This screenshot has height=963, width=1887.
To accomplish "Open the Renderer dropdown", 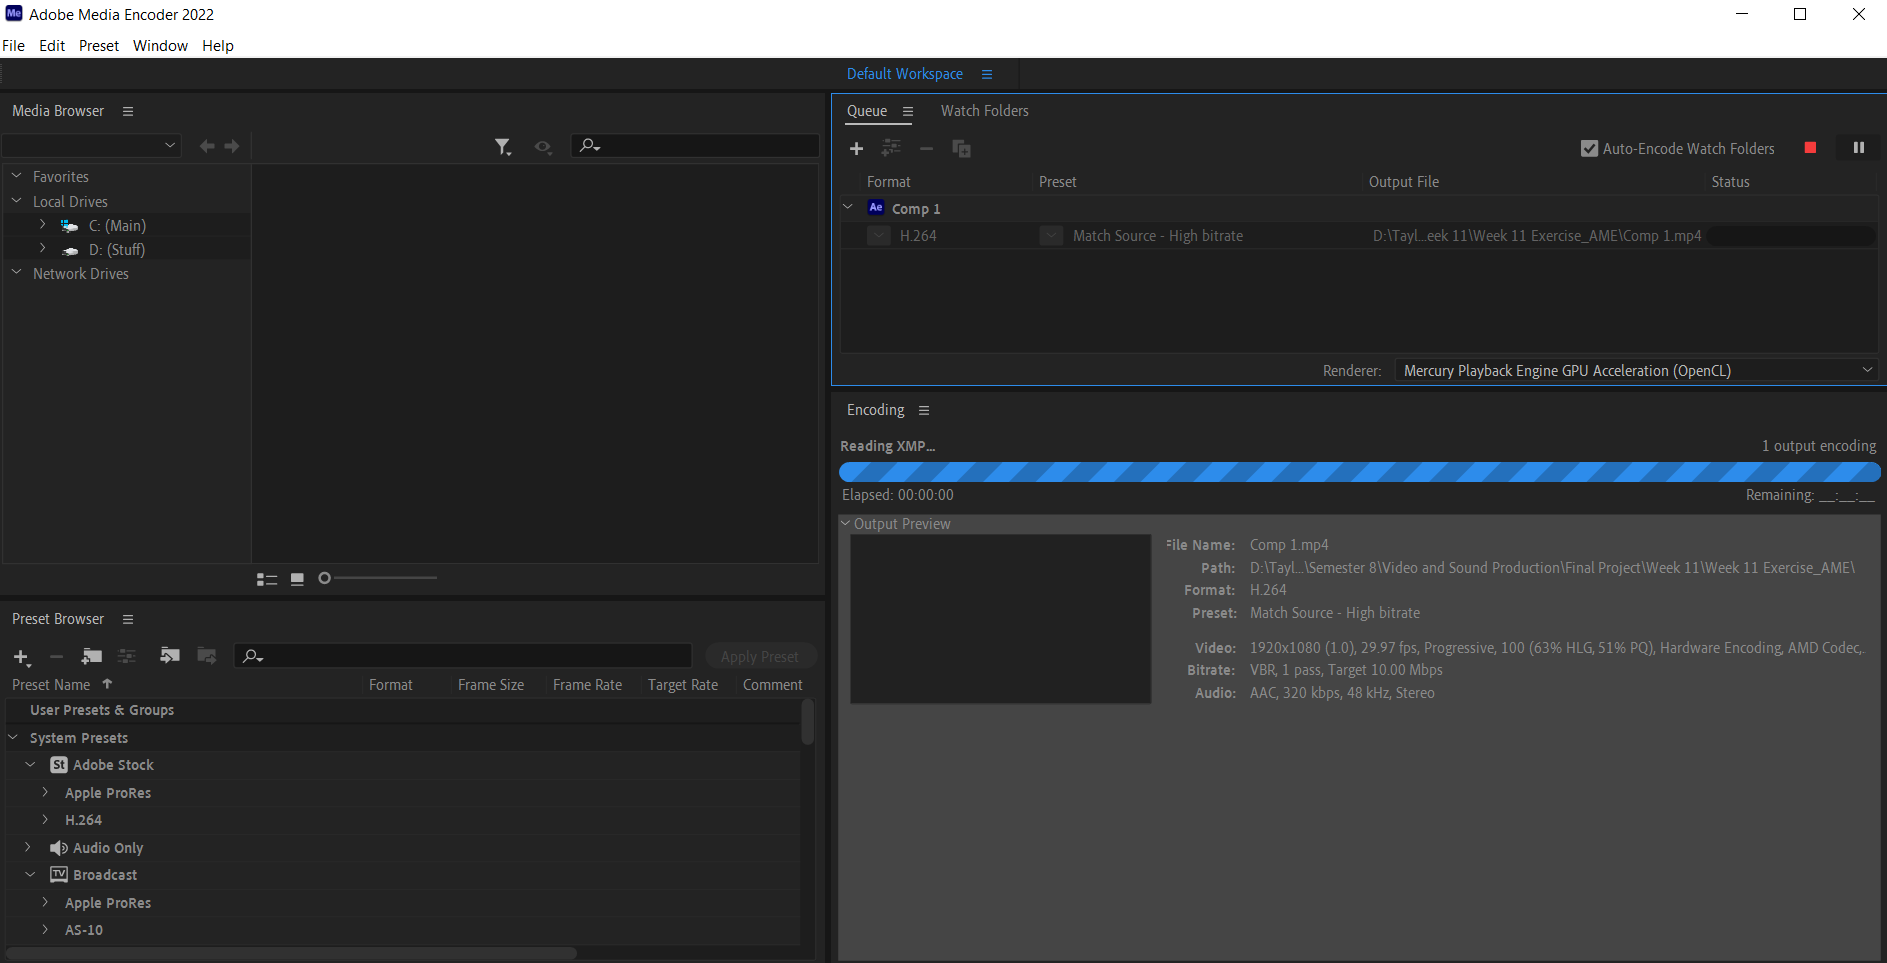I will point(1636,371).
